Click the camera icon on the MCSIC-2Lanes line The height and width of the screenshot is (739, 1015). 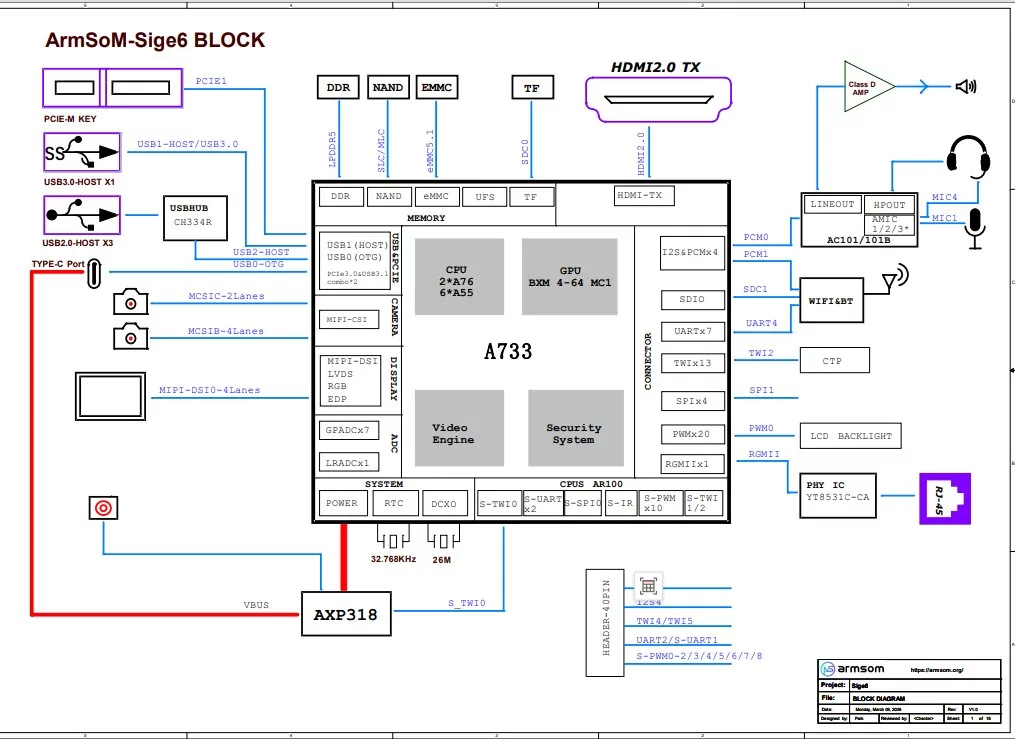click(130, 301)
